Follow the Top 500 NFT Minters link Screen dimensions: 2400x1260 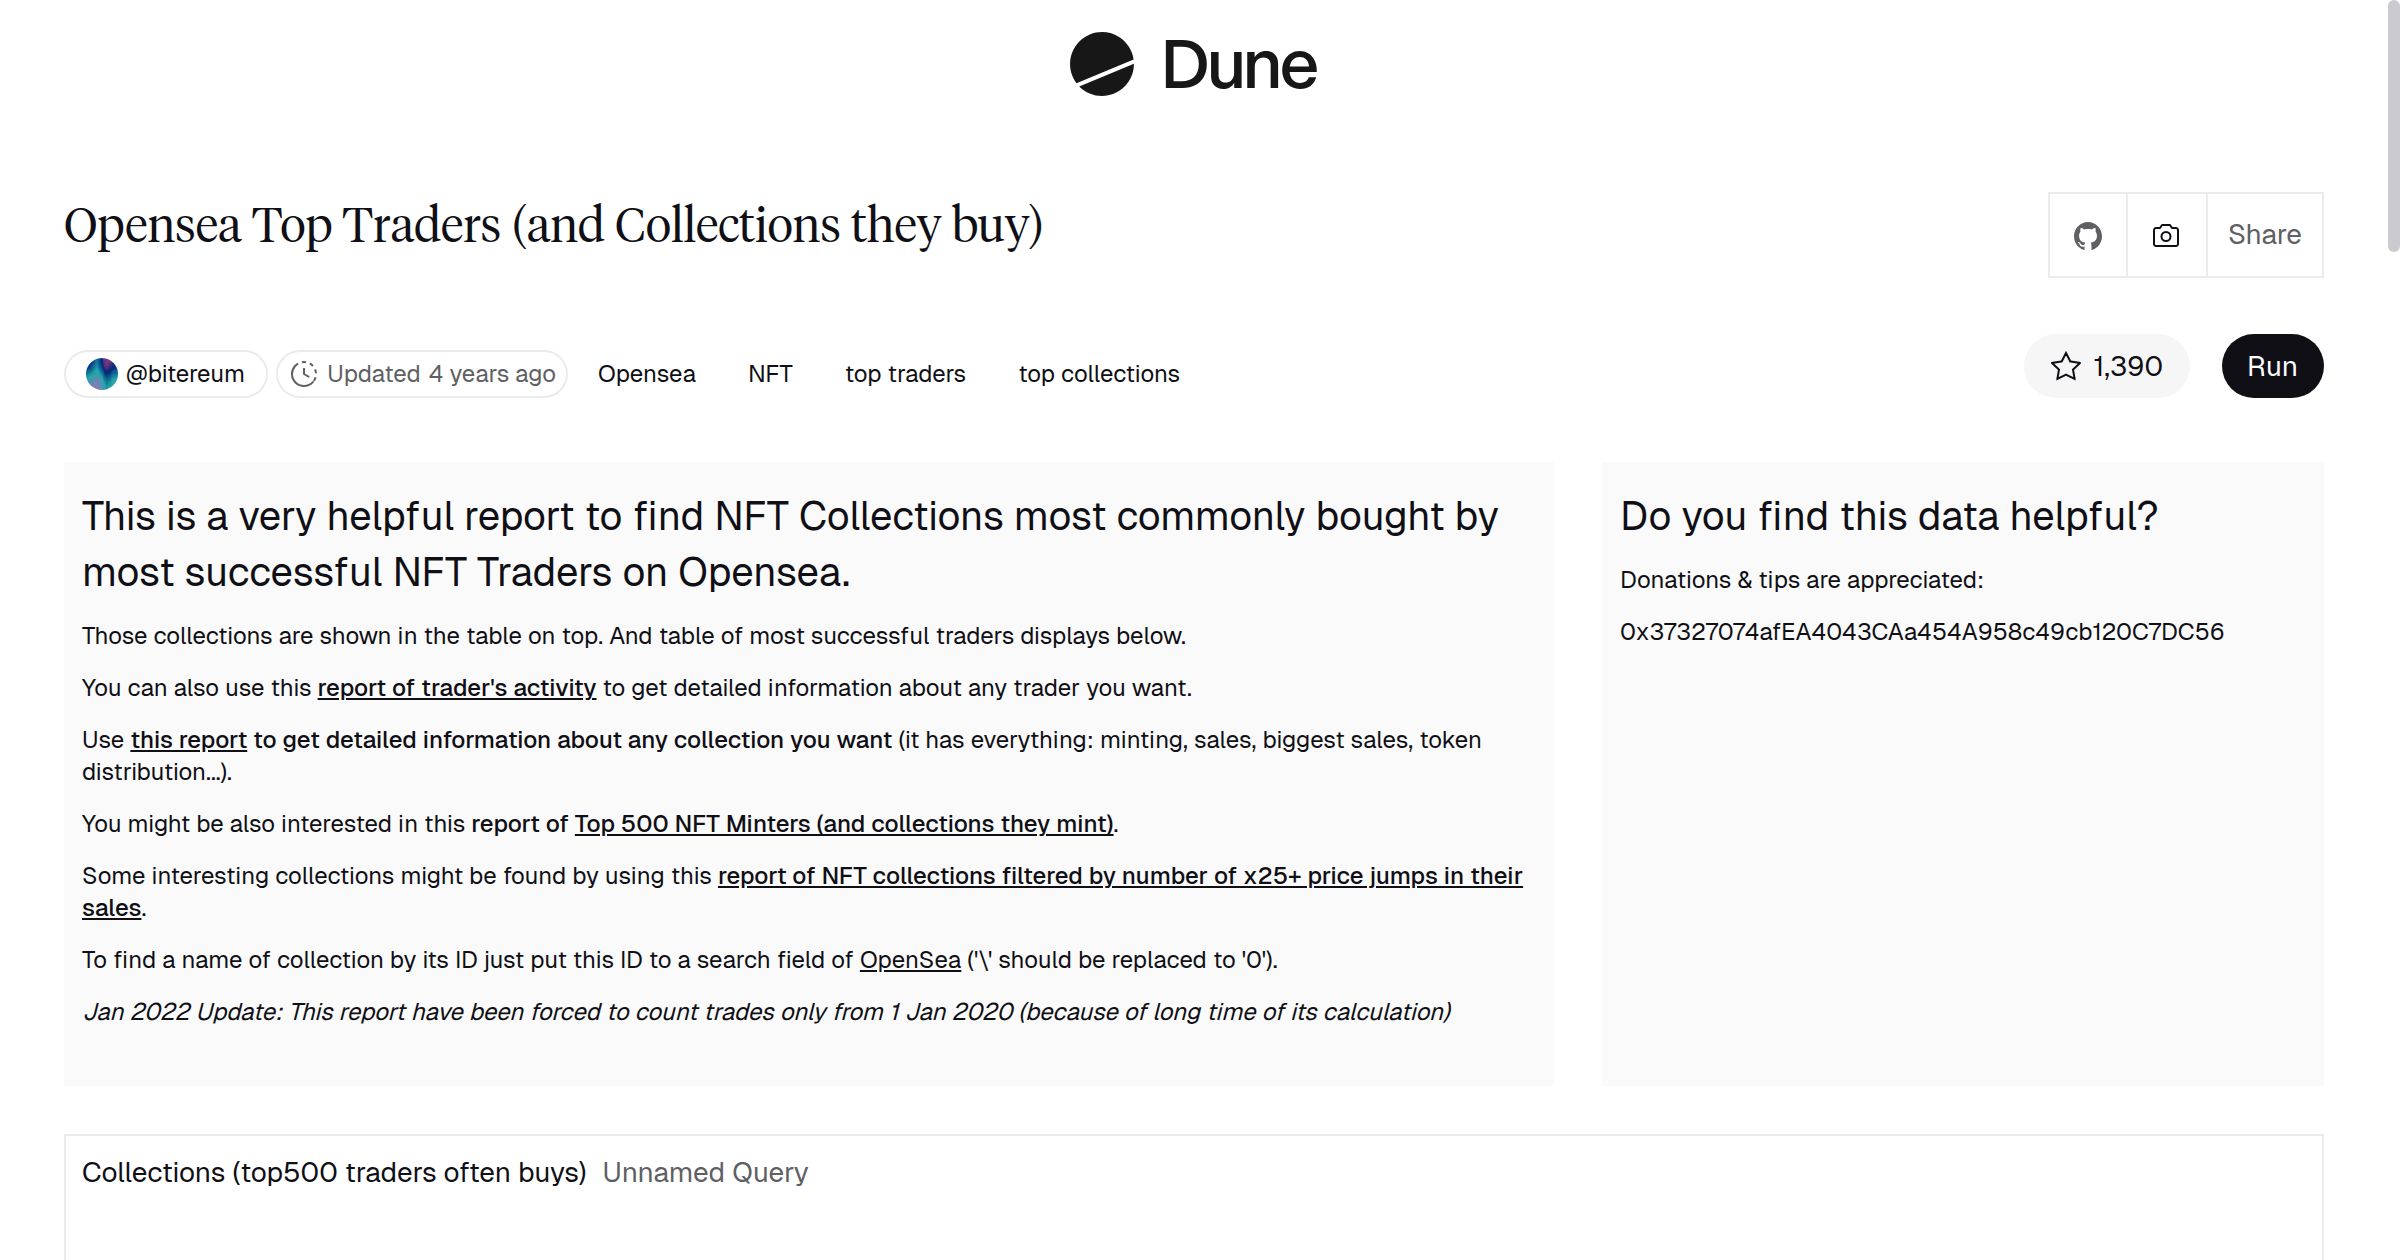coord(845,824)
